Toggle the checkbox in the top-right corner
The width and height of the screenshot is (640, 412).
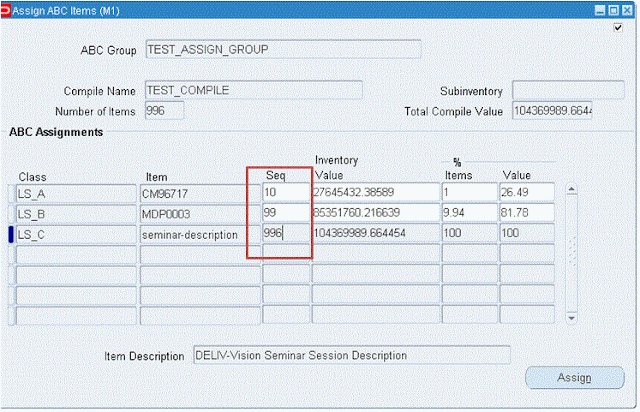[618, 28]
